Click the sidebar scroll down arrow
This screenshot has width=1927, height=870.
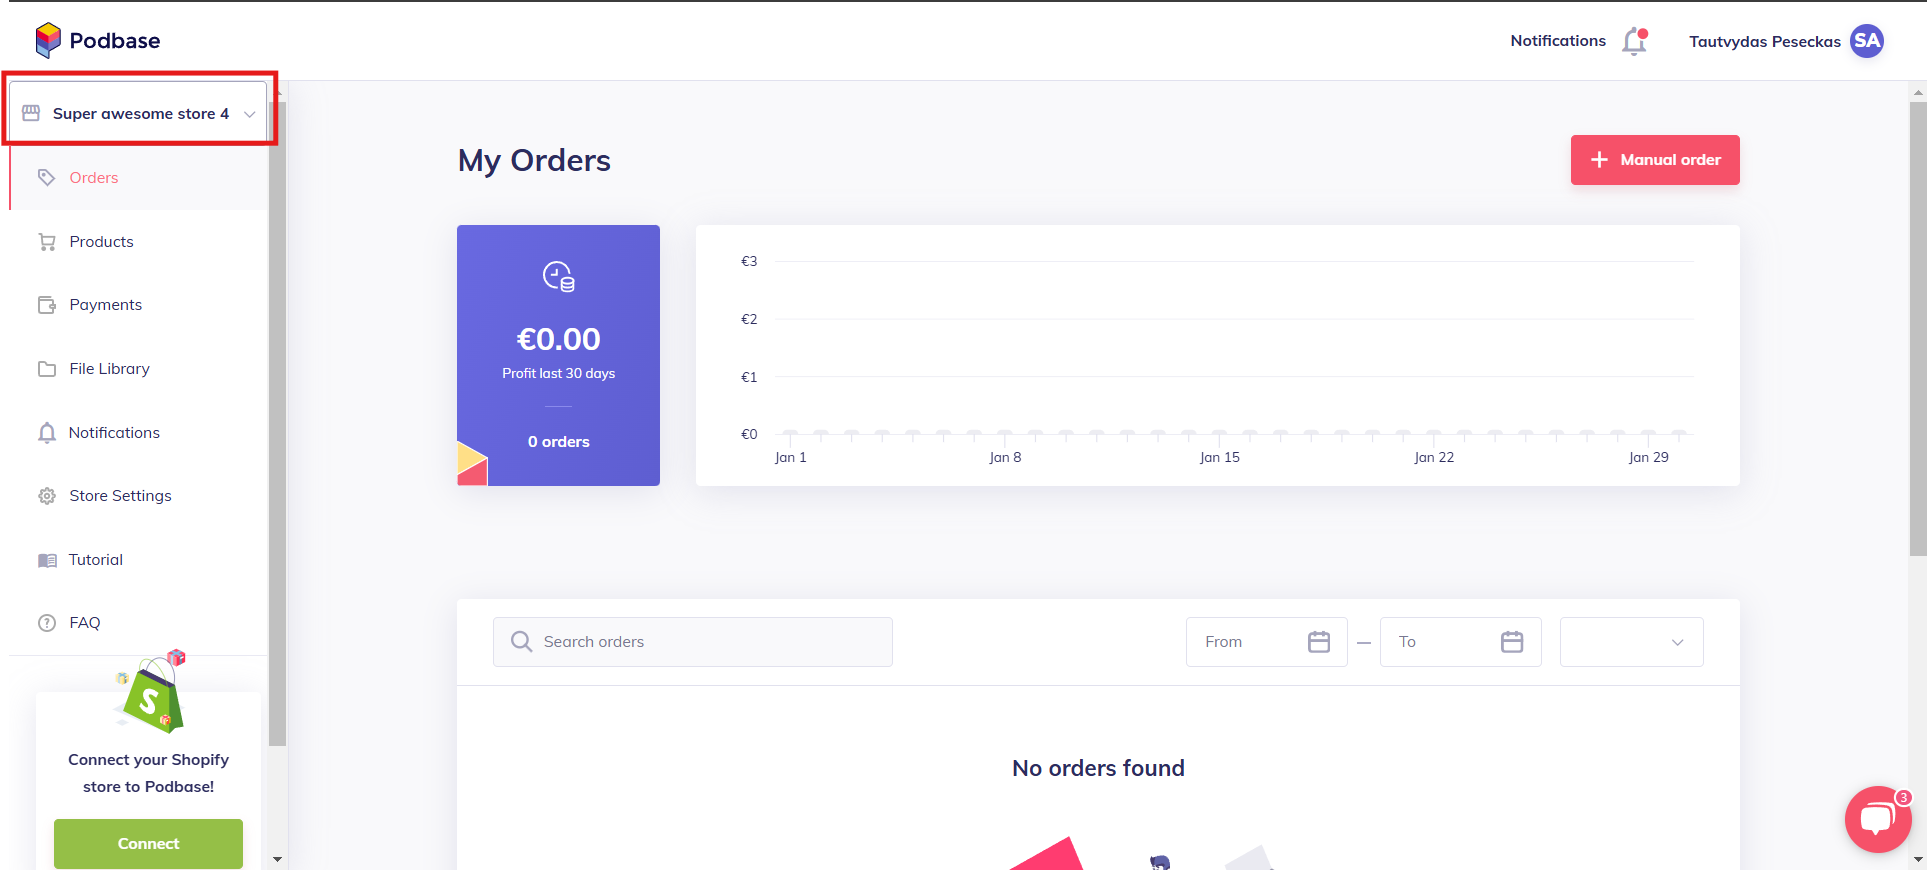277,859
